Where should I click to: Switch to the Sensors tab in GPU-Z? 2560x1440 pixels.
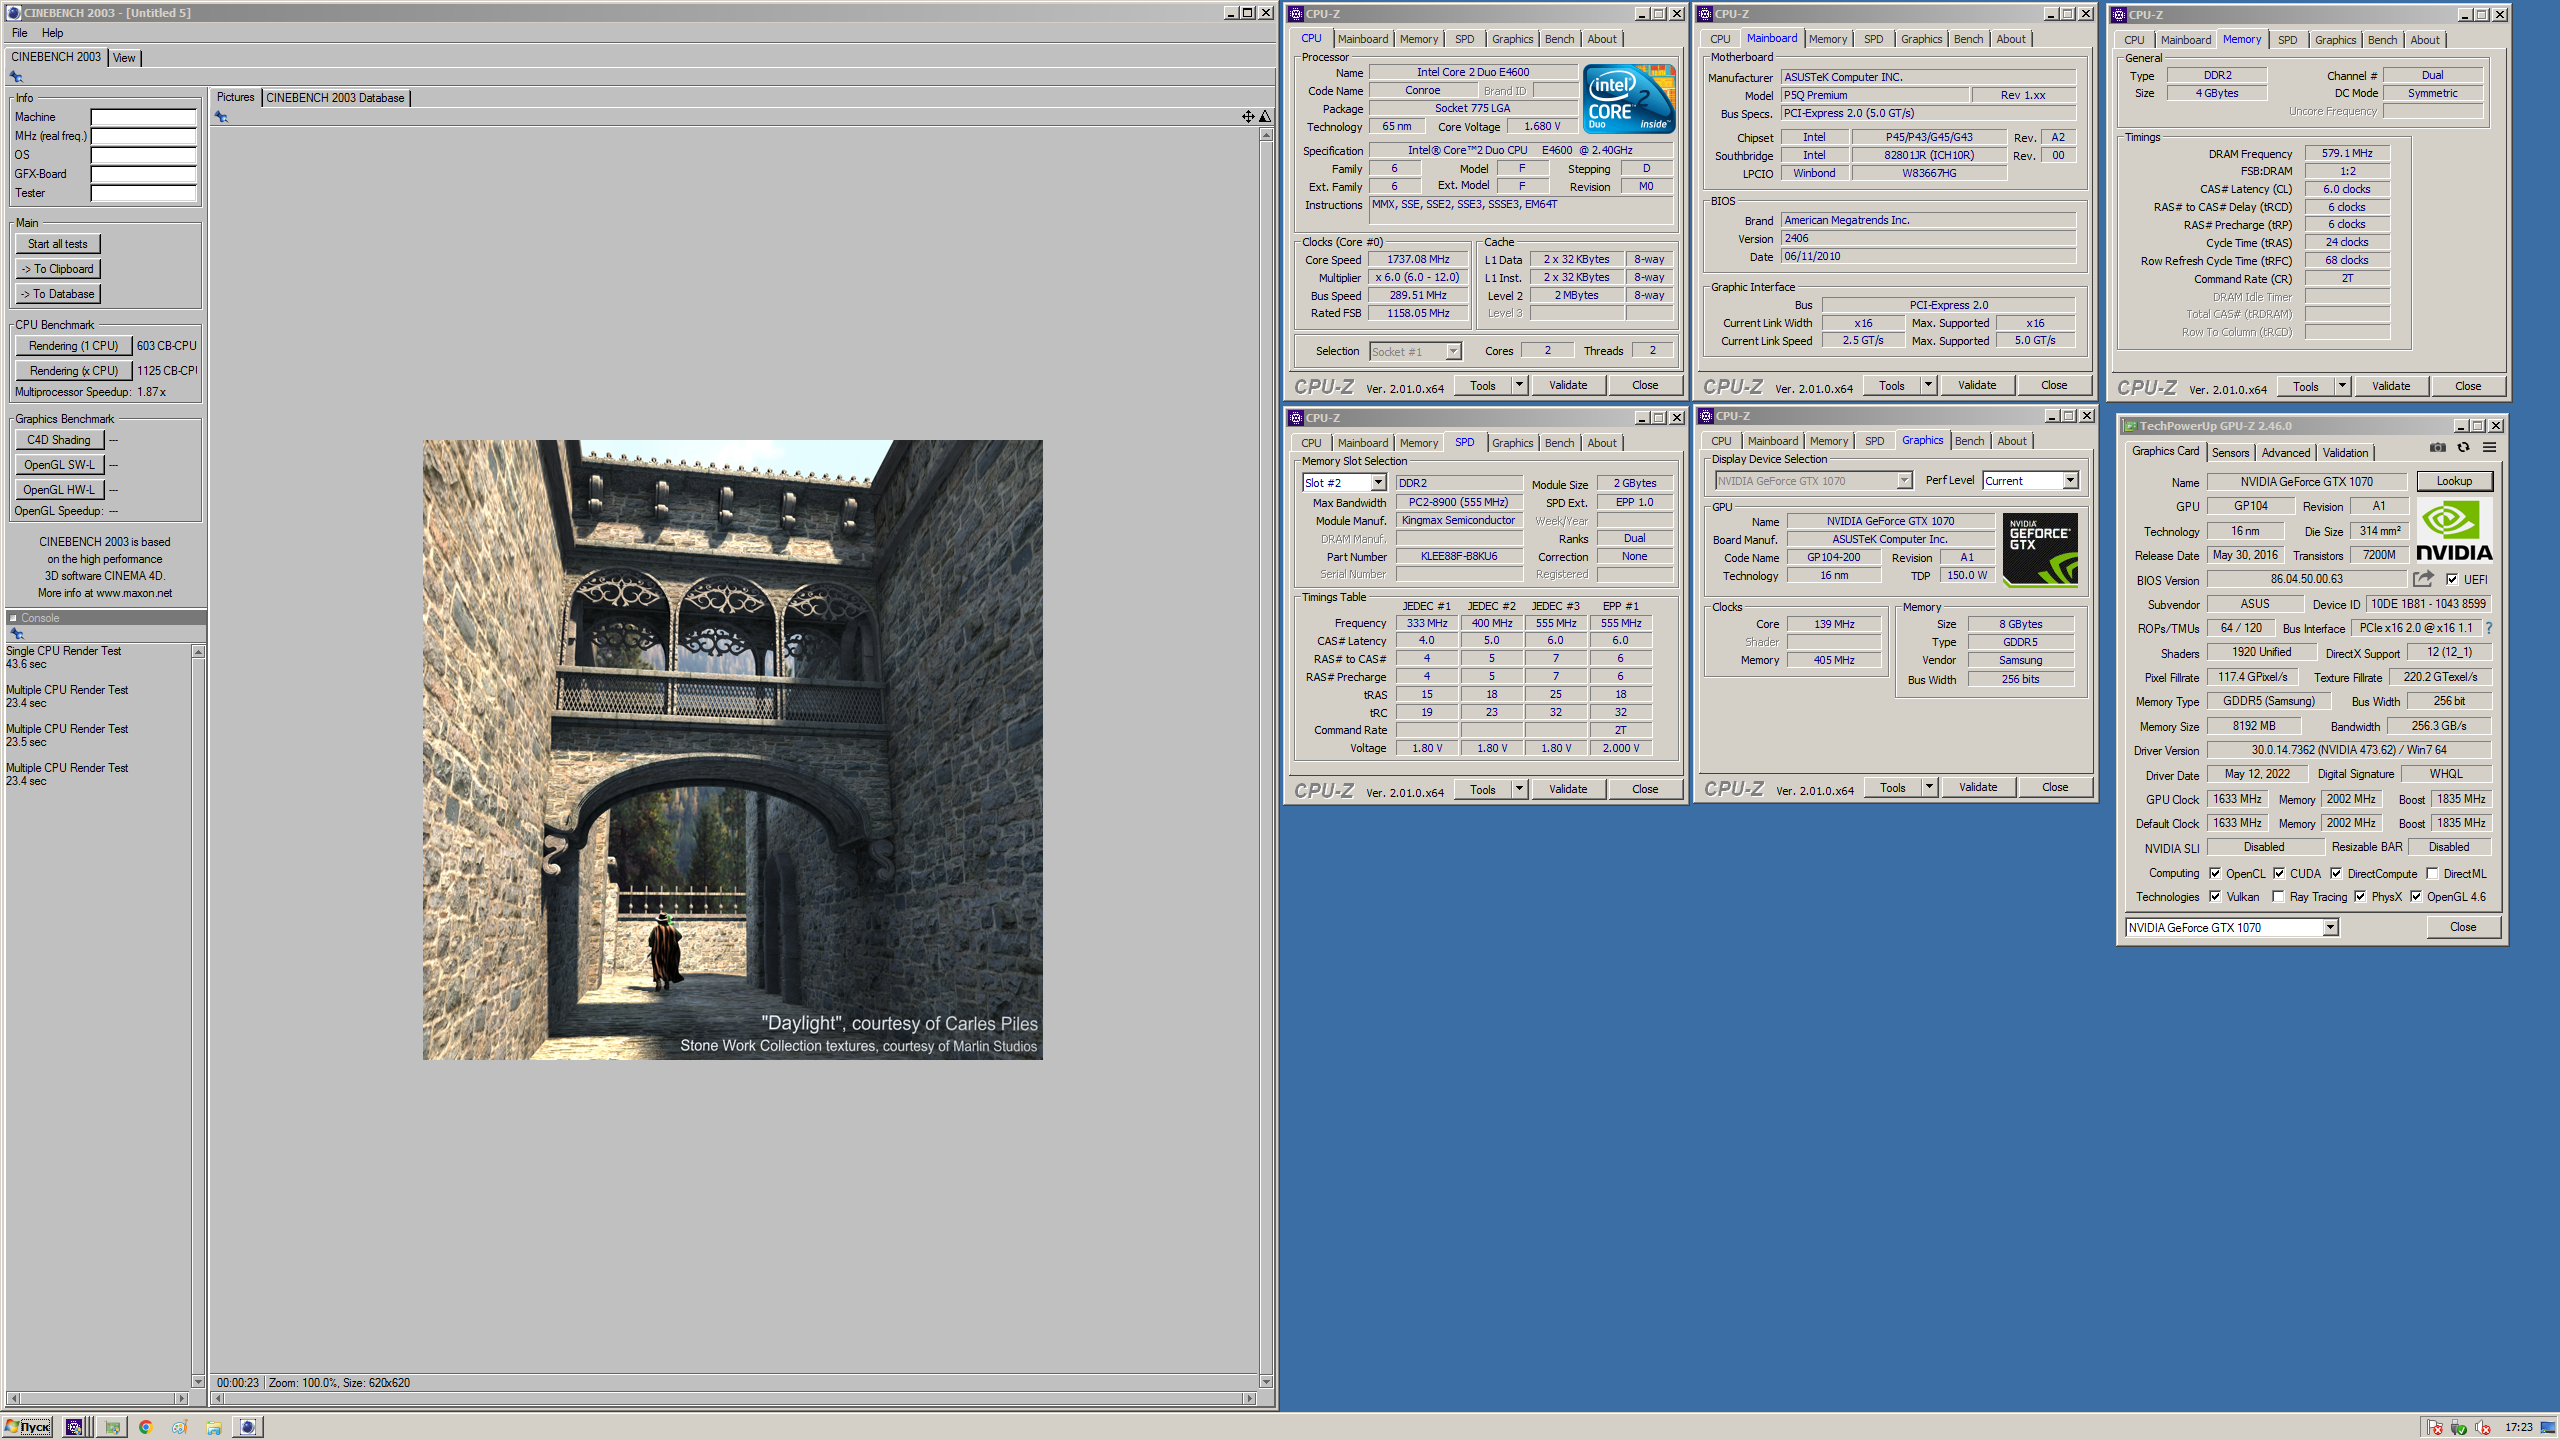point(2230,453)
